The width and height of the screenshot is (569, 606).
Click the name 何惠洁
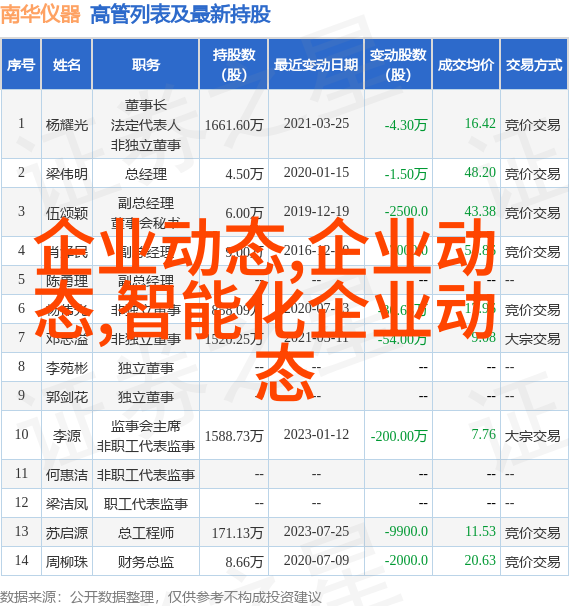pos(67,475)
